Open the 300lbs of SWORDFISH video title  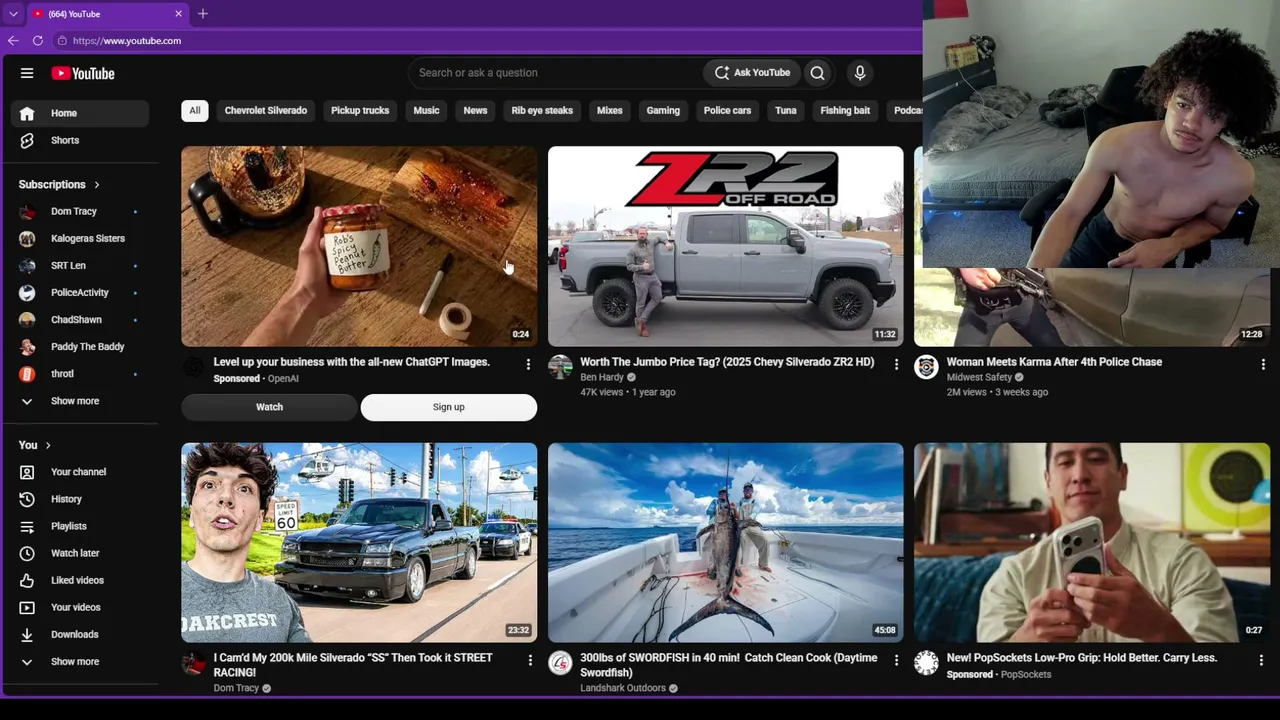point(729,665)
